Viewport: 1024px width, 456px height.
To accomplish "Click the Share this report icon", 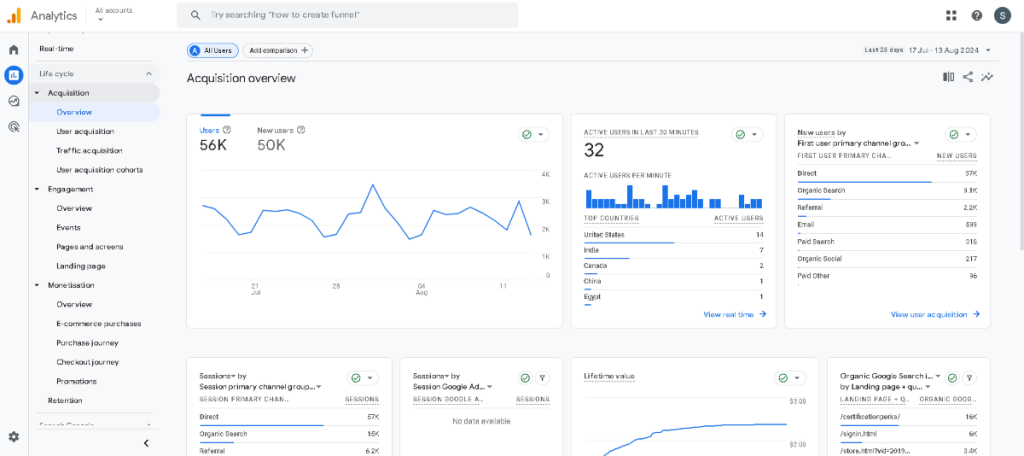I will 968,77.
